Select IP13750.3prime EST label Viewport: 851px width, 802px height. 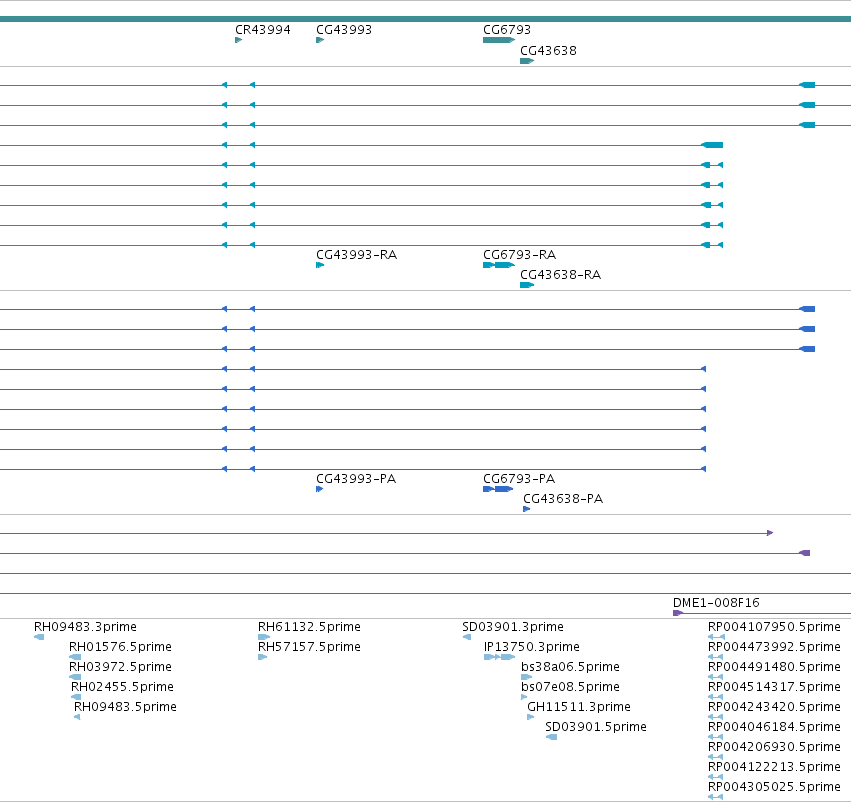[x=532, y=647]
